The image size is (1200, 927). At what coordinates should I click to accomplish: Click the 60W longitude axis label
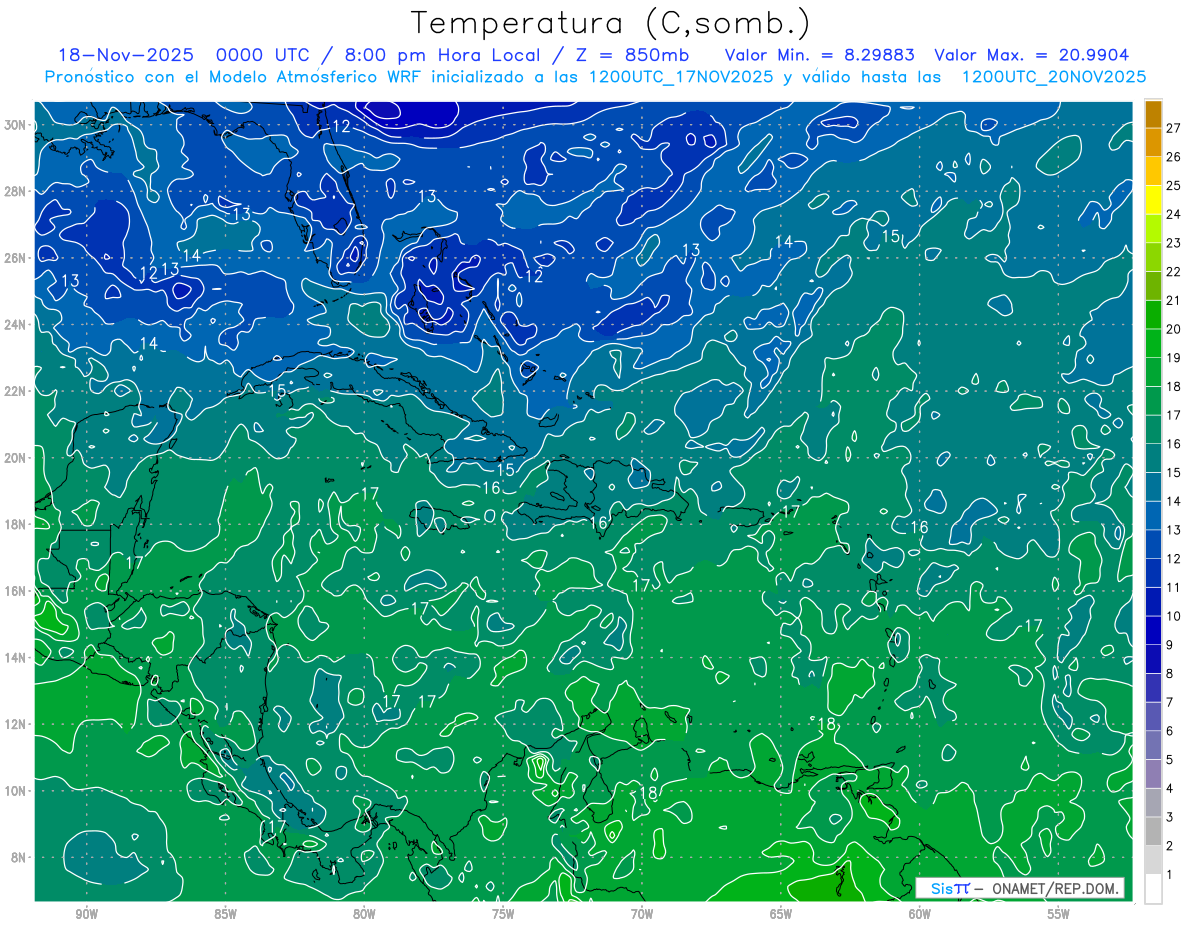pos(920,914)
